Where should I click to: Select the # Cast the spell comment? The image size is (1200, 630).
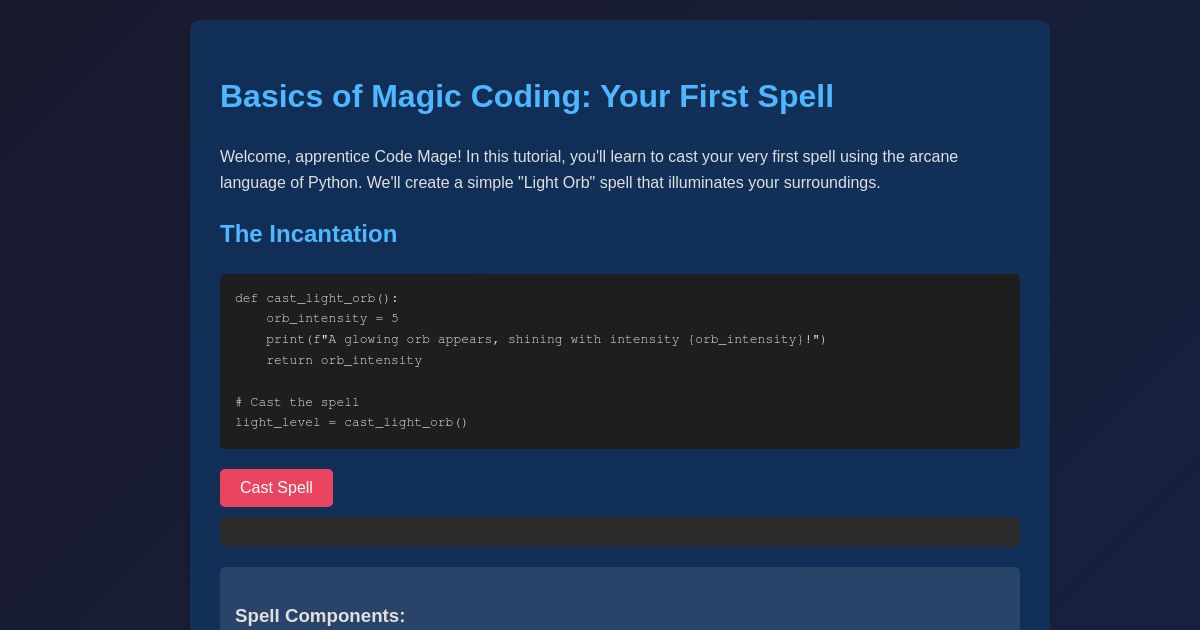pos(297,402)
